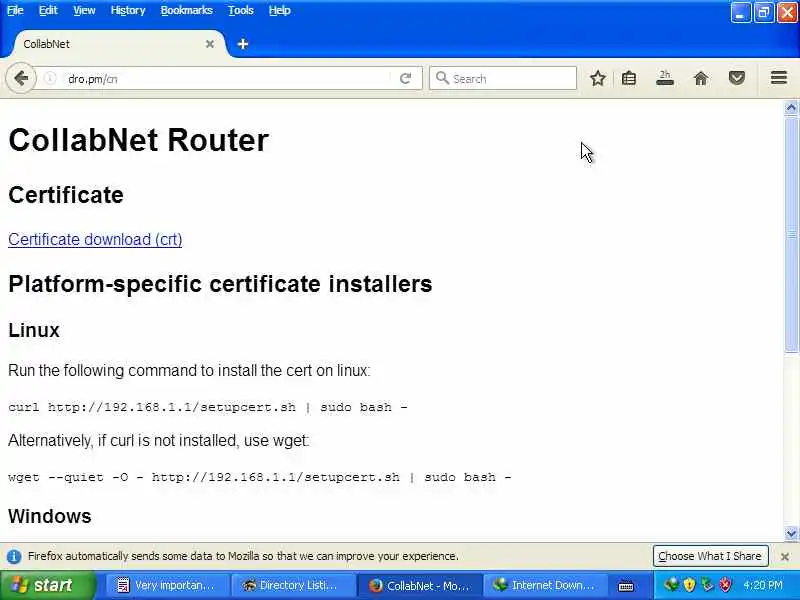800x600 pixels.
Task: Switch to Internet Download taskbar window
Action: point(544,585)
